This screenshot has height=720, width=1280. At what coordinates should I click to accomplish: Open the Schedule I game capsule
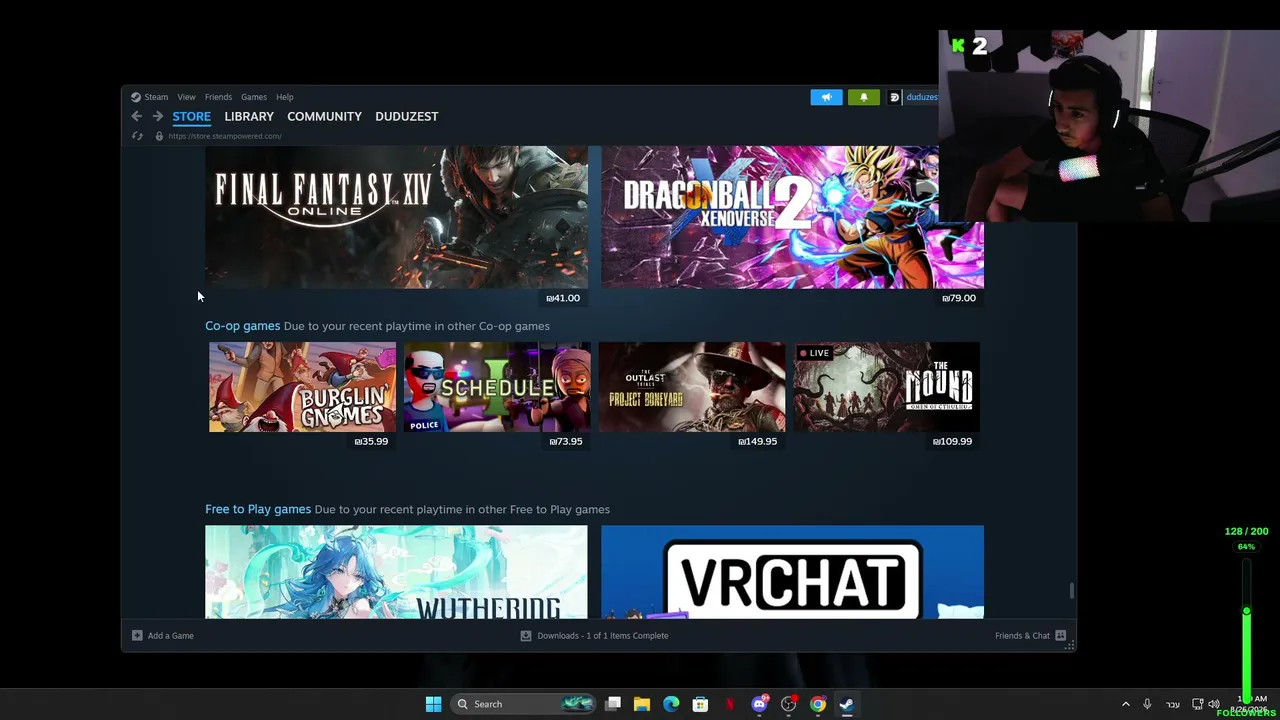click(497, 387)
